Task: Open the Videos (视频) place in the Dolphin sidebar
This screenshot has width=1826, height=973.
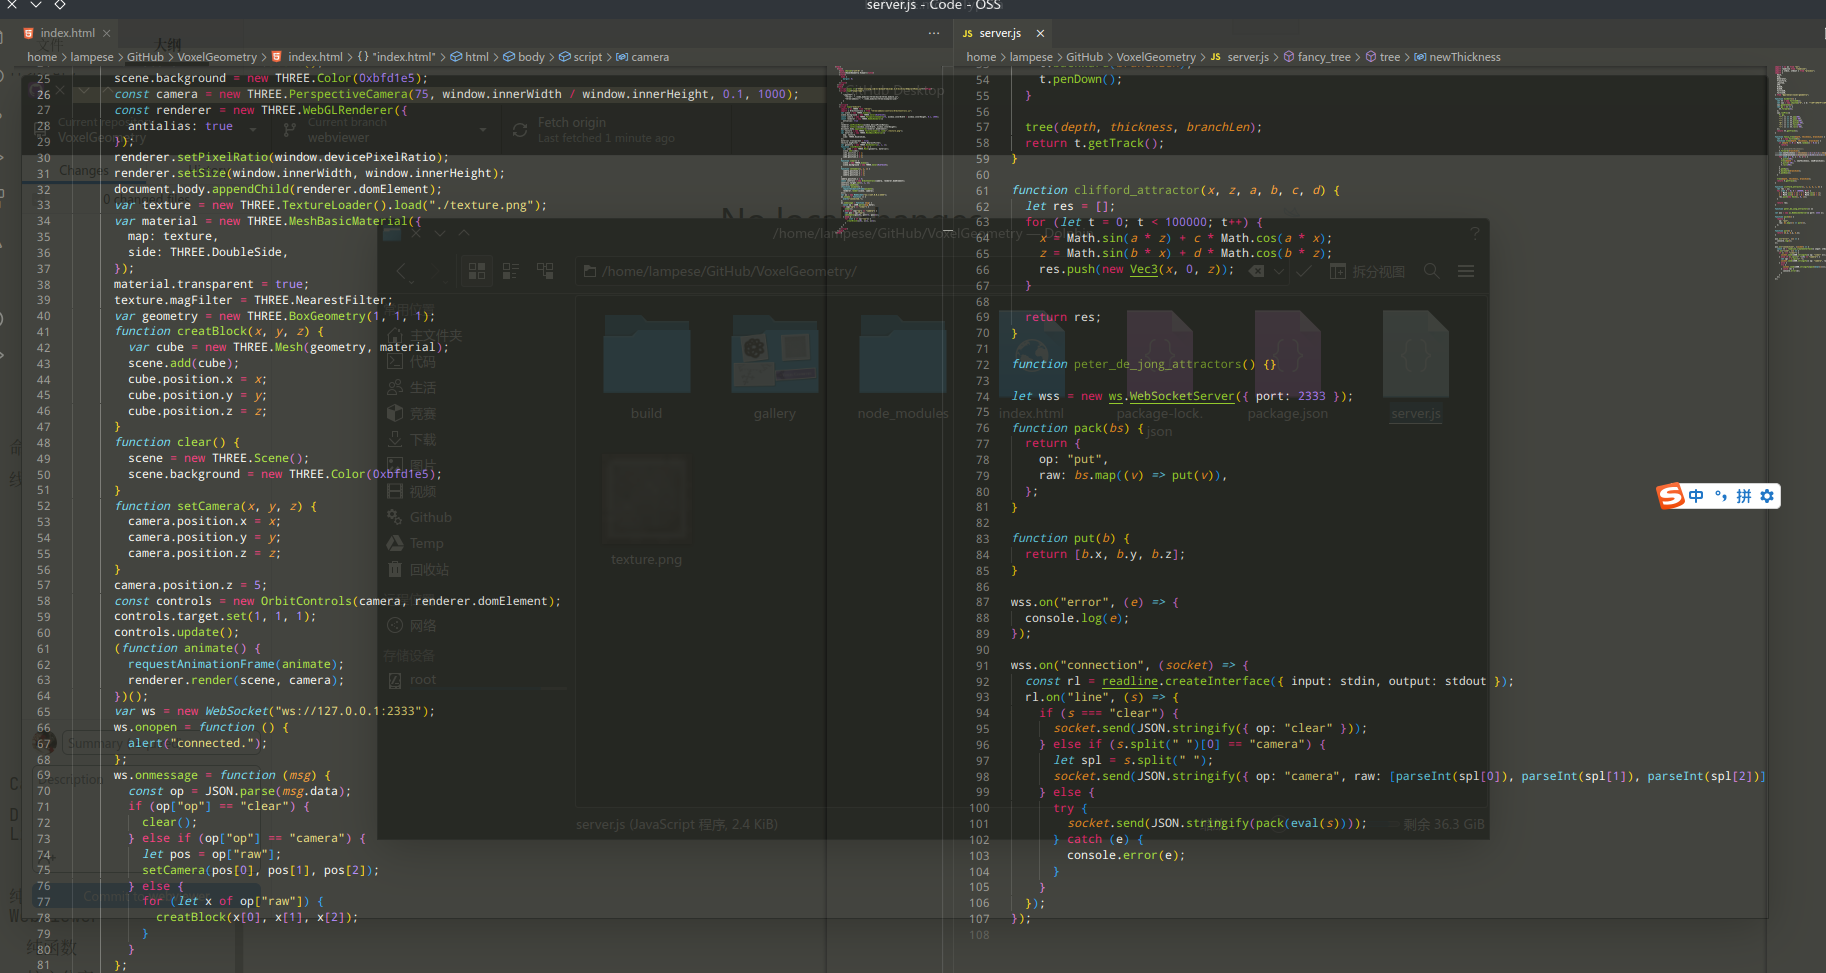Action: coord(412,491)
